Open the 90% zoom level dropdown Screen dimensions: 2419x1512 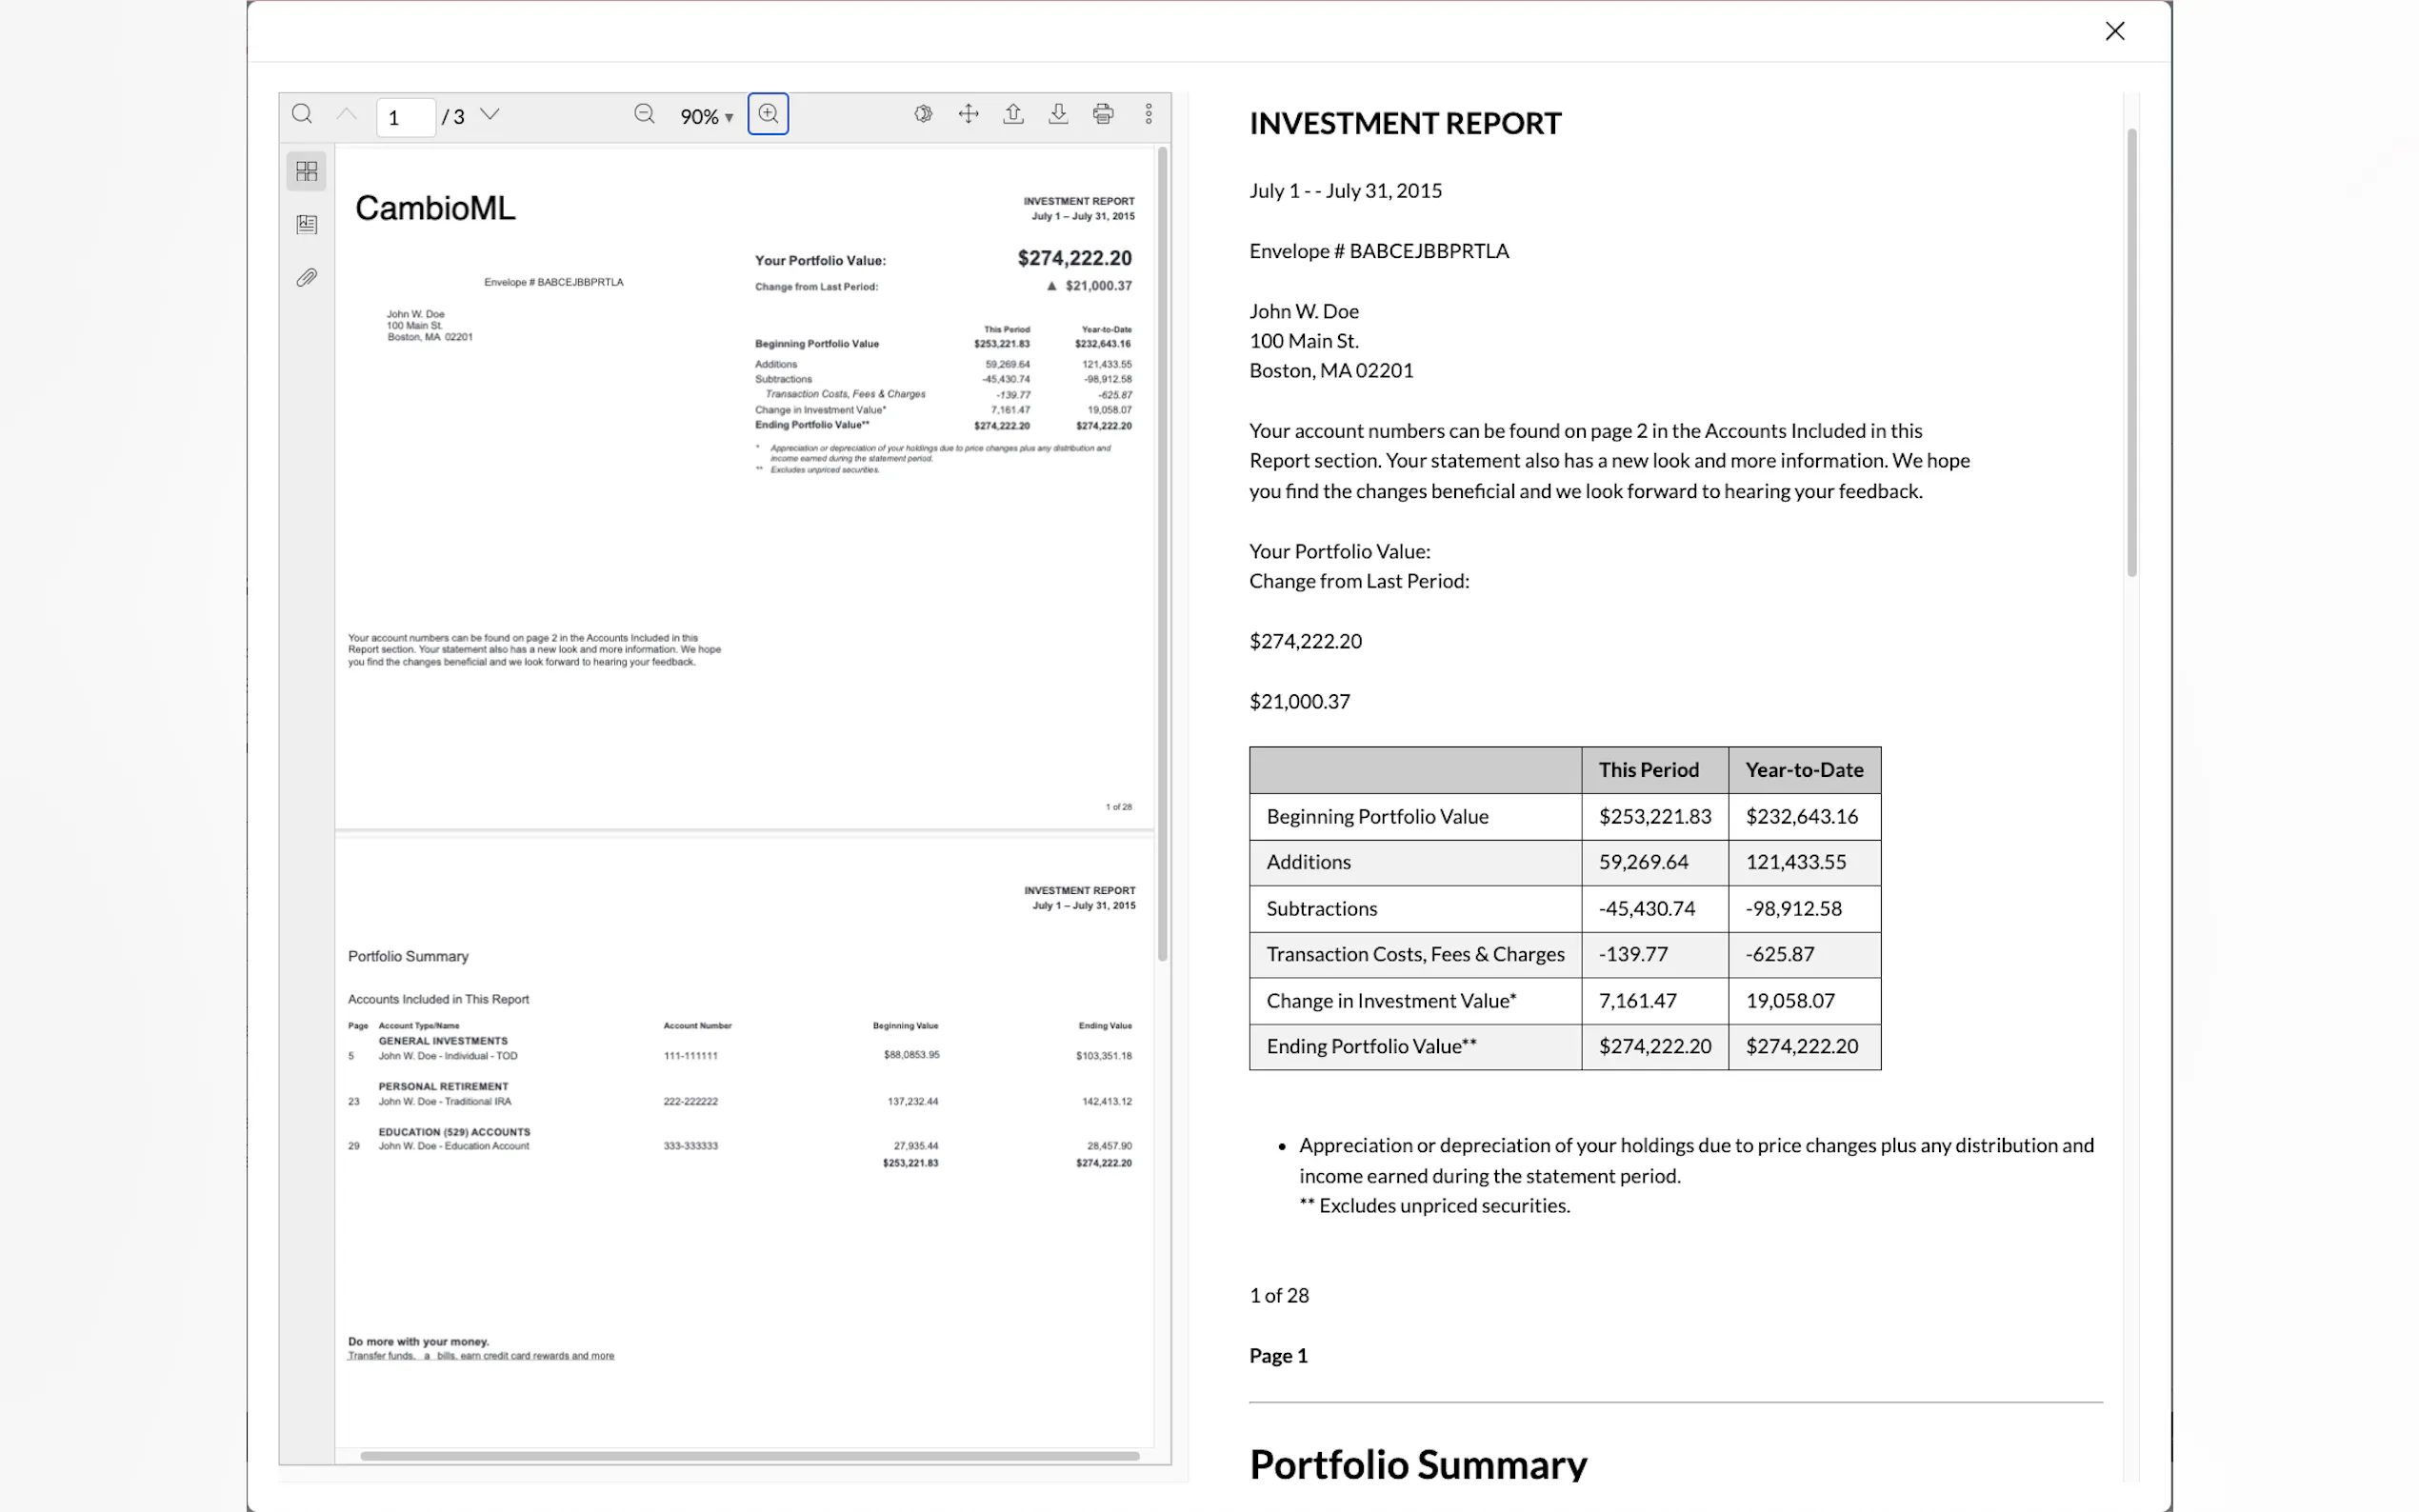click(x=706, y=117)
